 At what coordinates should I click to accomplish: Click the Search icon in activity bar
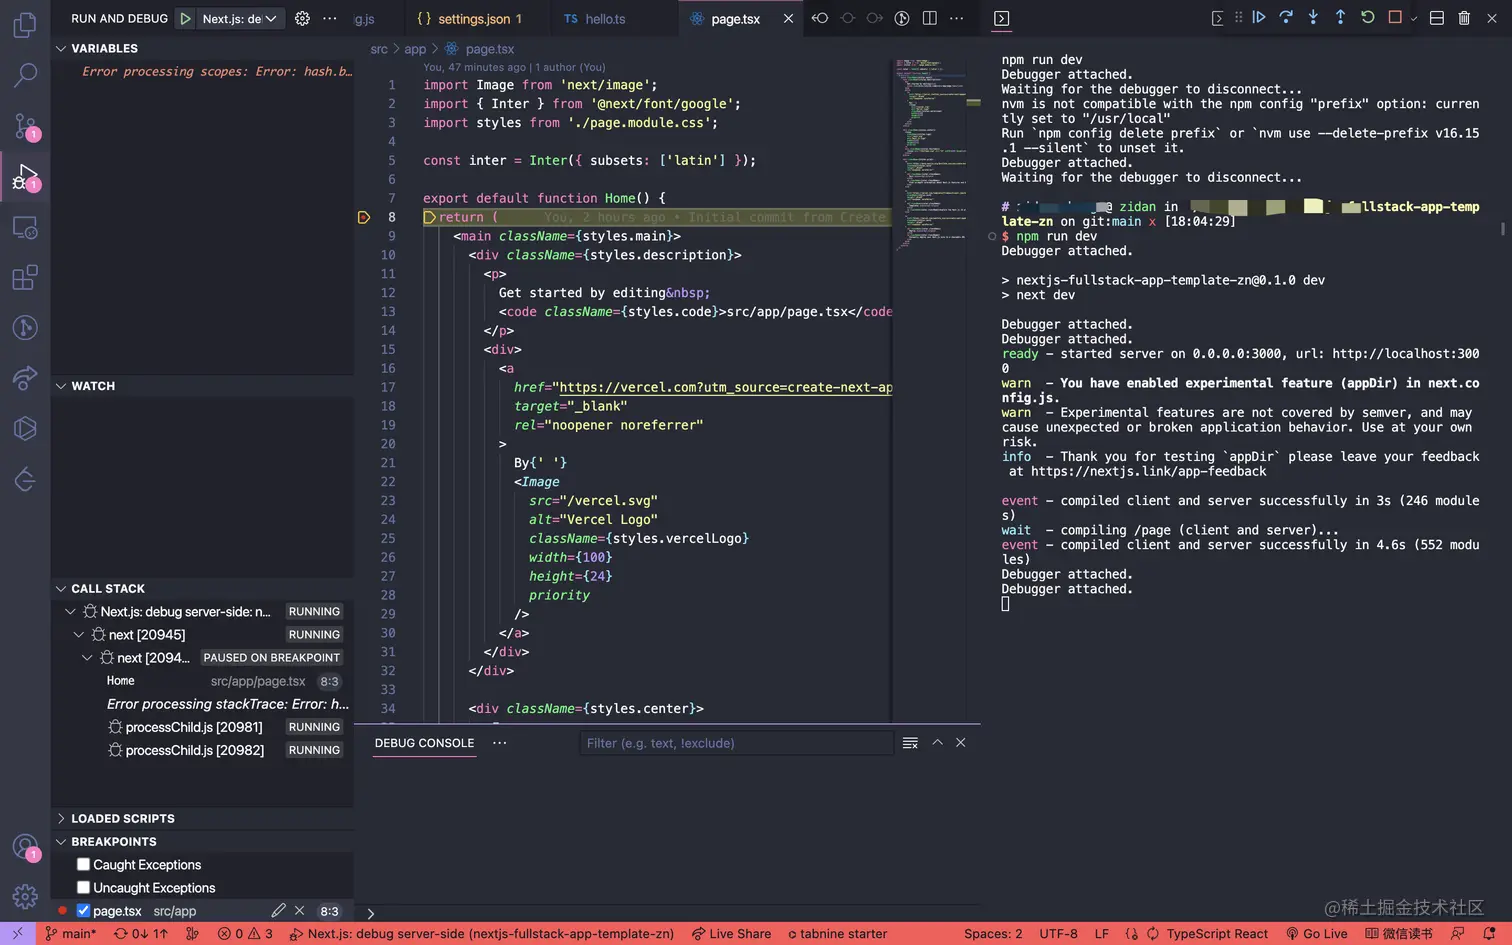pyautogui.click(x=26, y=74)
